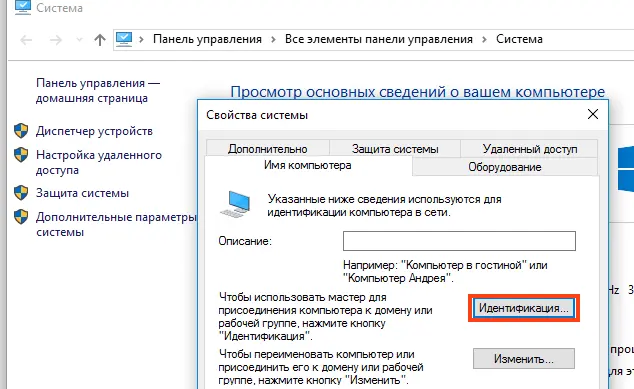Click the shield icon beside Диспетчер устройств
Viewport: 634px width, 389px height.
(21, 131)
